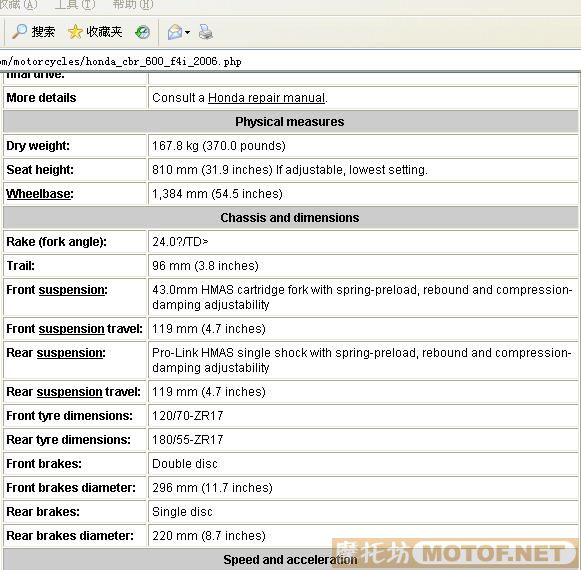Click suspension link in Front suspension row
Image resolution: width=581 pixels, height=570 pixels.
click(x=73, y=290)
